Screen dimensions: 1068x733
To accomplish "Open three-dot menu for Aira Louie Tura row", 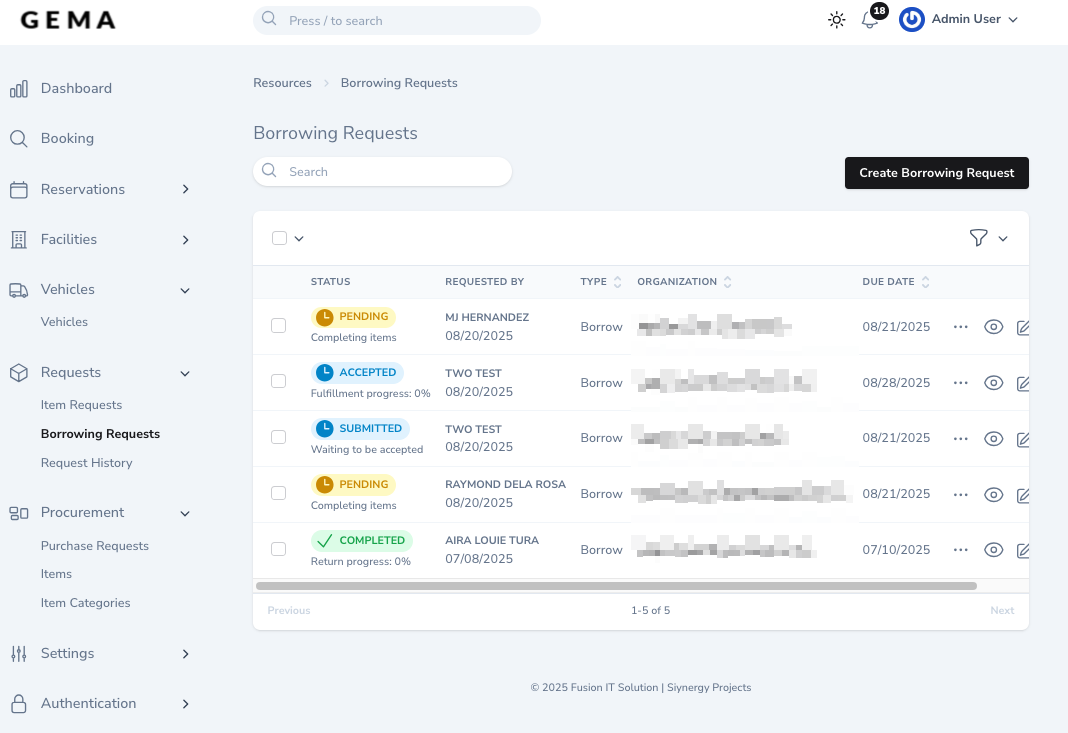I will 961,550.
